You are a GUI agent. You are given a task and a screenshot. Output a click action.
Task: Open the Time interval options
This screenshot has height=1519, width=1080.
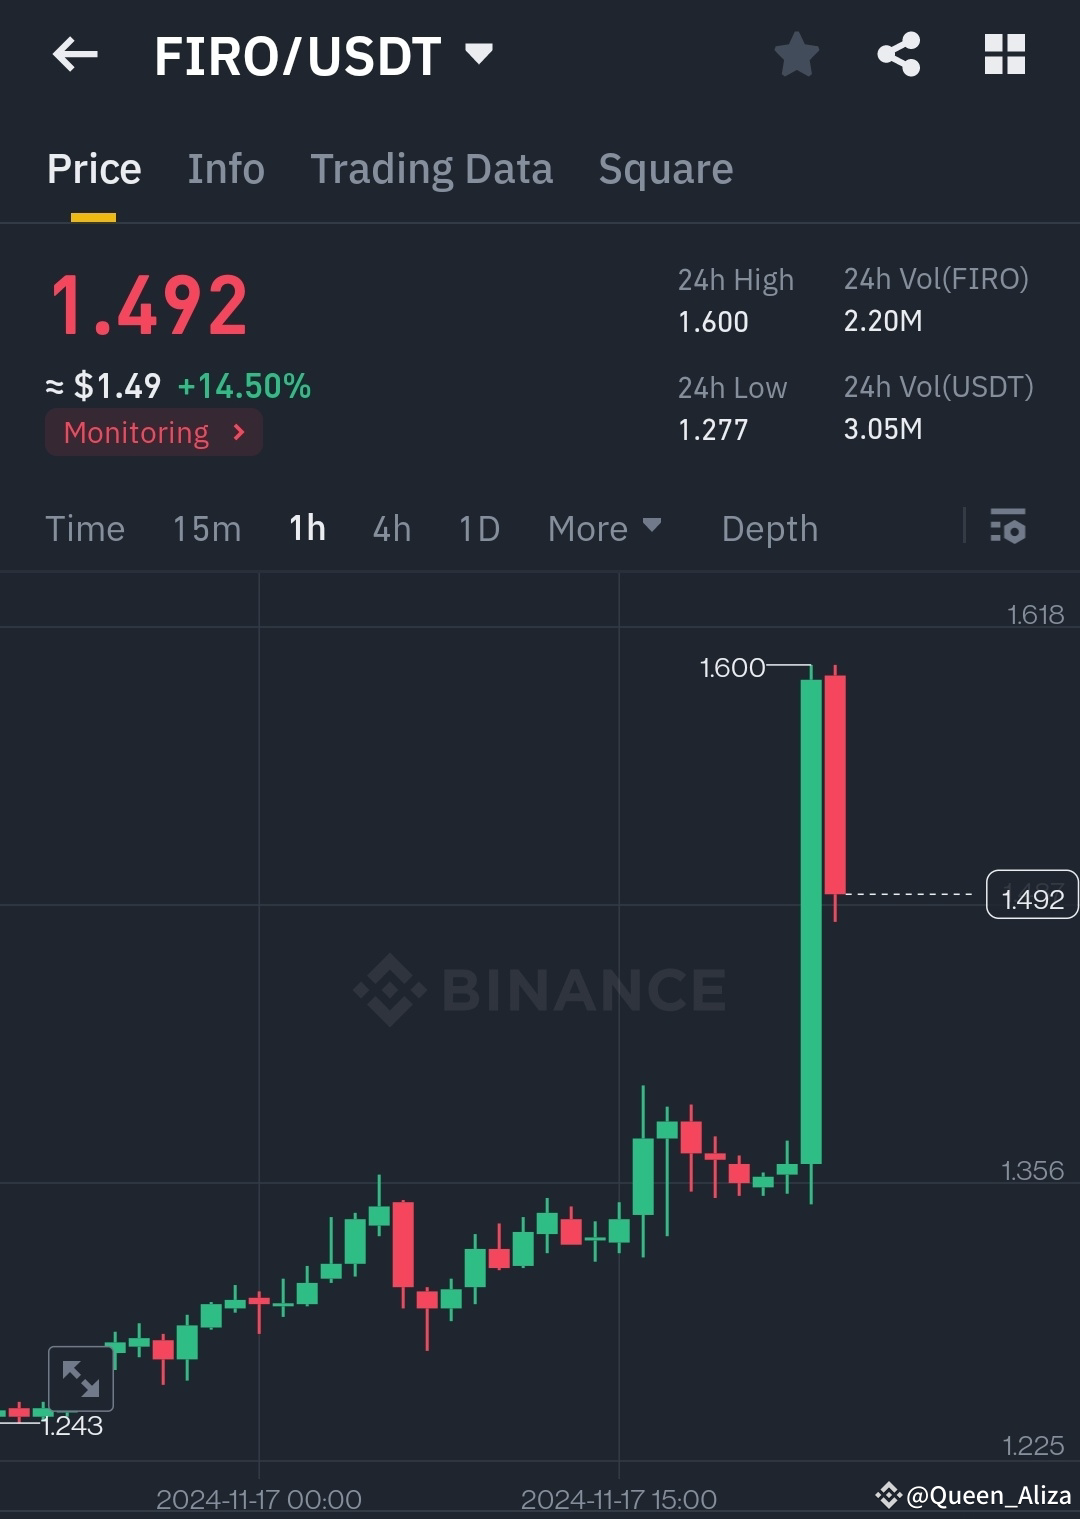pyautogui.click(x=85, y=528)
